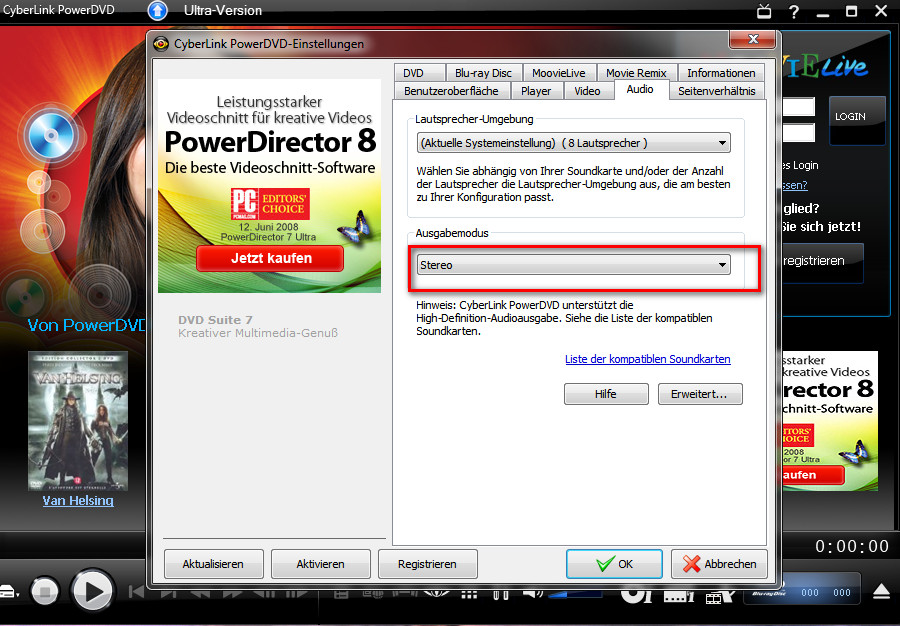Switch to the Seitenverhältnis tab

[716, 91]
